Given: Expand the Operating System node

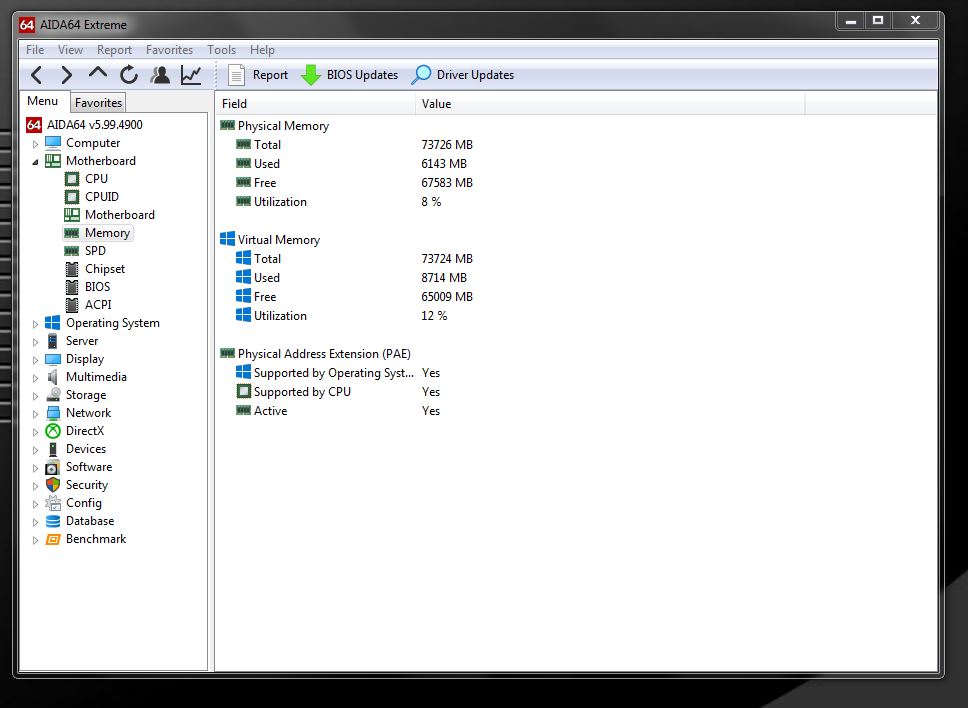Looking at the screenshot, I should click(x=35, y=324).
